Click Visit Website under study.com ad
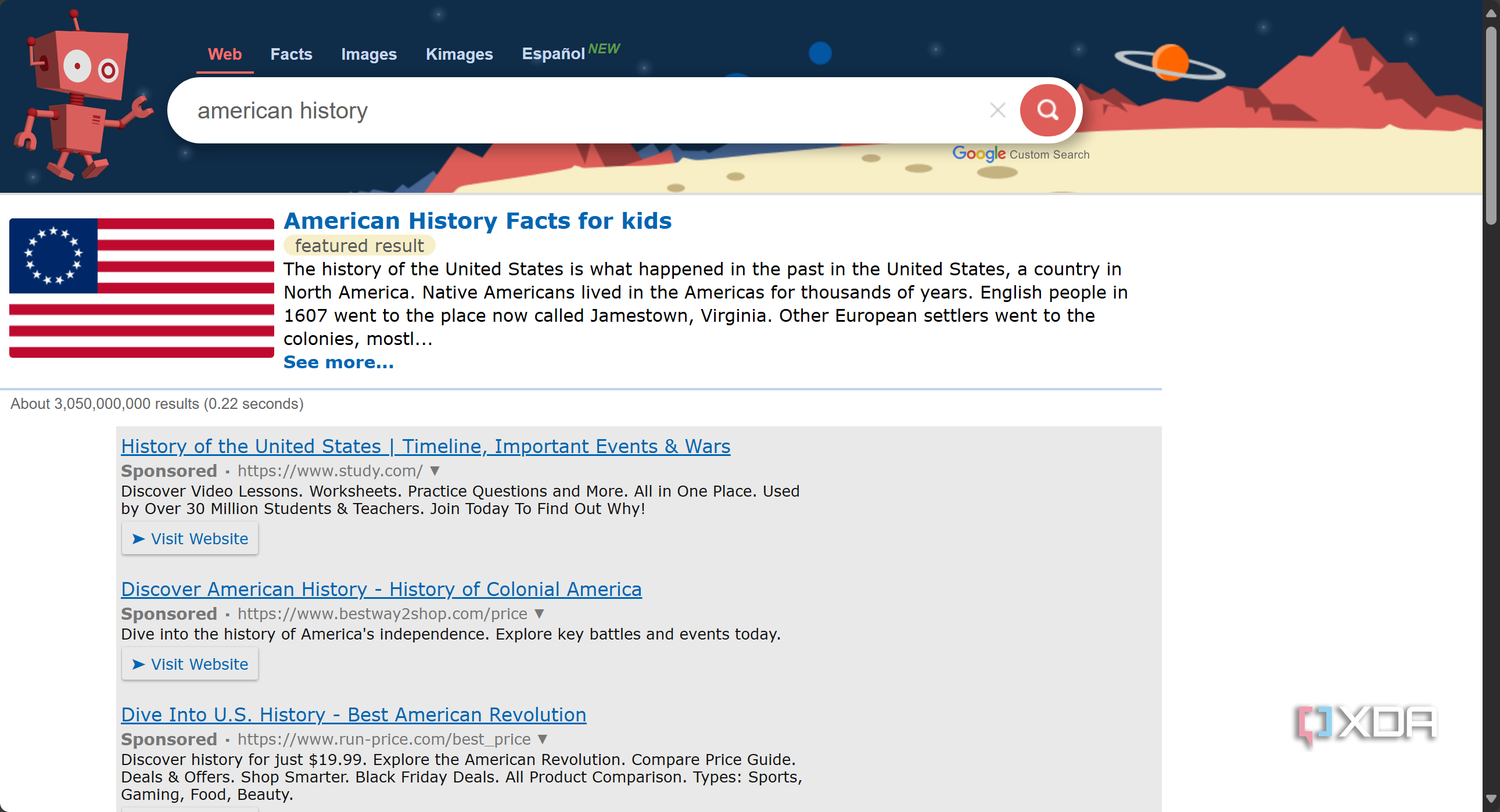Image resolution: width=1500 pixels, height=812 pixels. (190, 539)
